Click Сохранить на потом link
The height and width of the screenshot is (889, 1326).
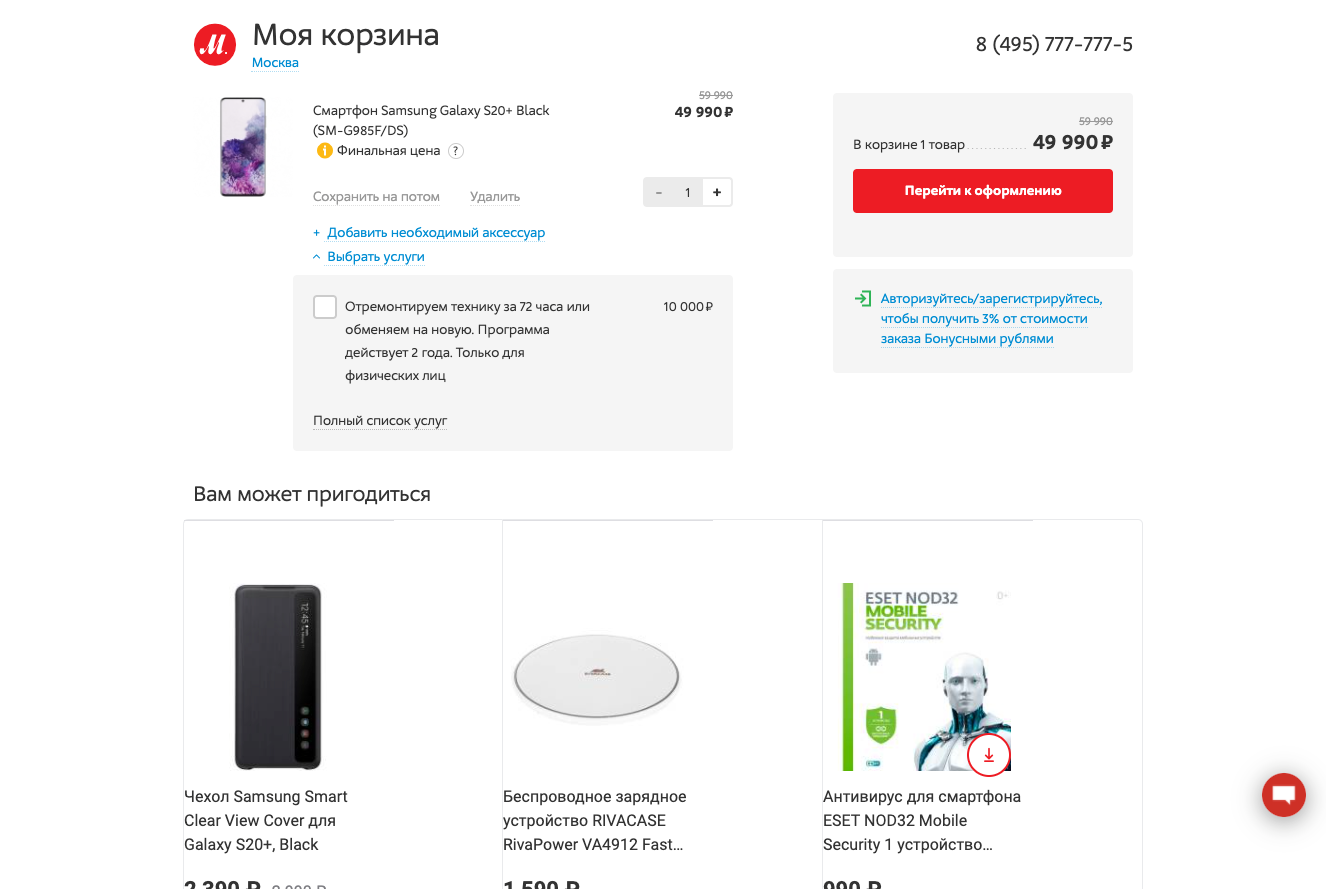pos(376,197)
